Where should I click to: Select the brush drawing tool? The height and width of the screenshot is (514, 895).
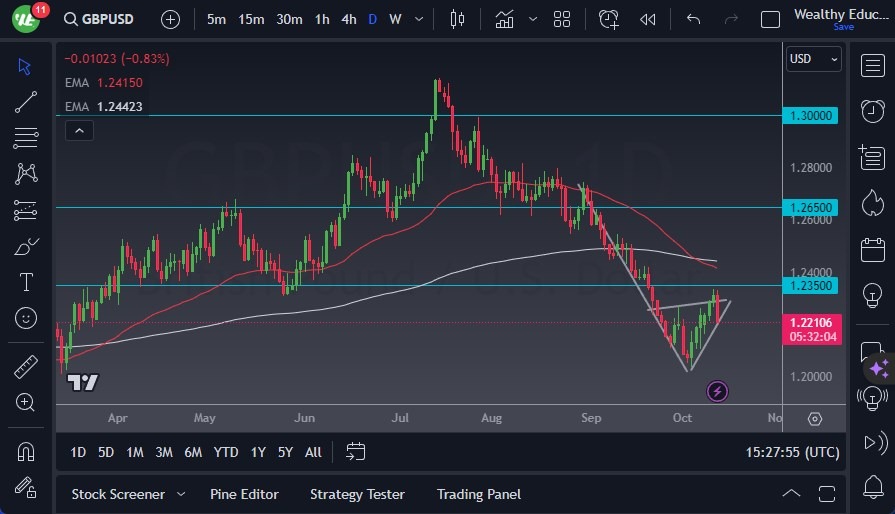[x=27, y=246]
